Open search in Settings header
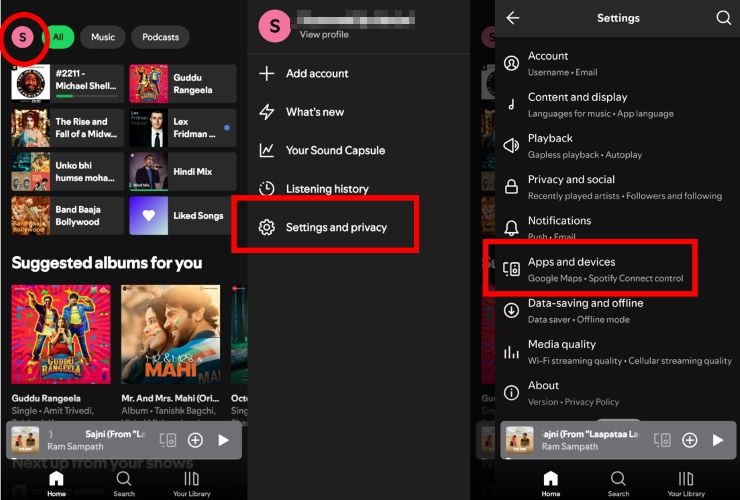The image size is (740, 500). pyautogui.click(x=723, y=18)
